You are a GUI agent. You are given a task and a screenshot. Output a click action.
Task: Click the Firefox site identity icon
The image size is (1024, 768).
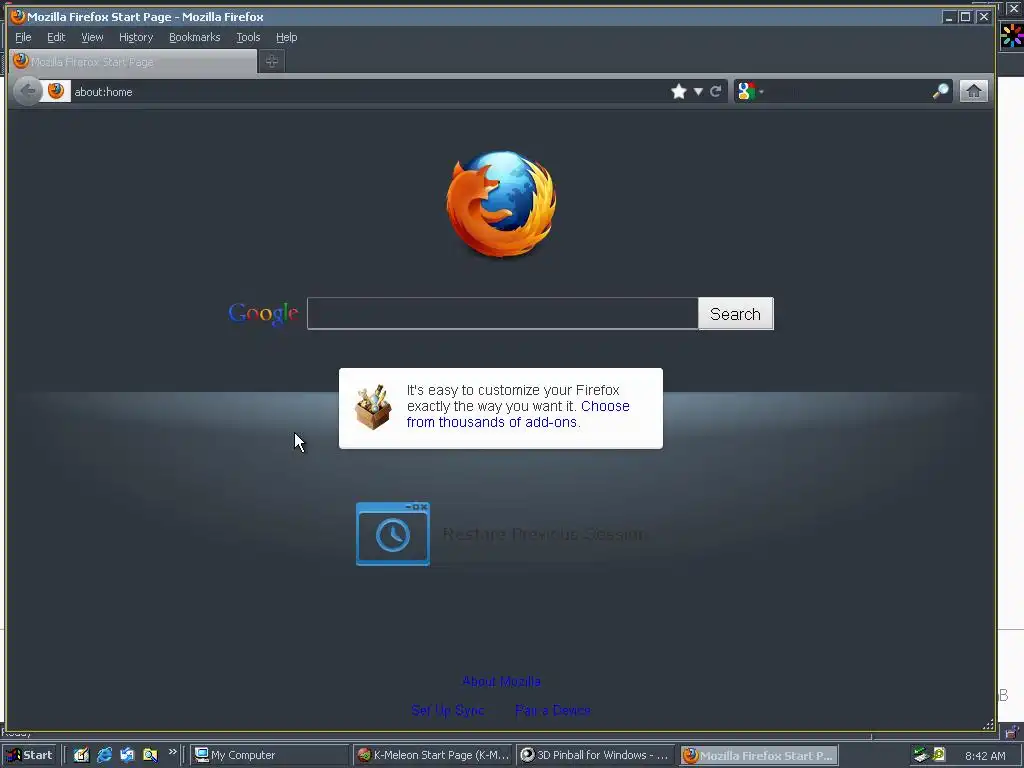[56, 91]
